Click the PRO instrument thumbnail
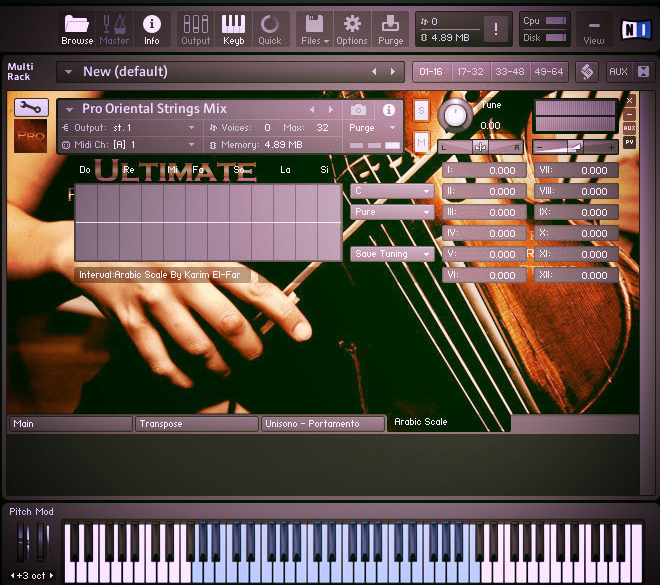Viewport: 660px width, 585px height. 30,136
